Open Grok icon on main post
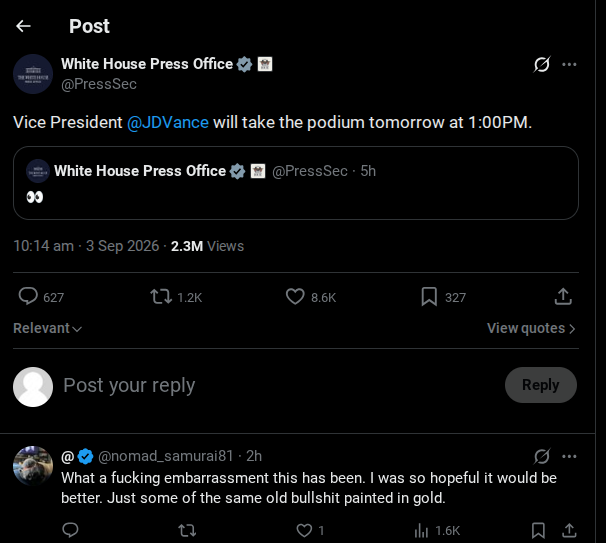This screenshot has width=606, height=543. click(541, 65)
